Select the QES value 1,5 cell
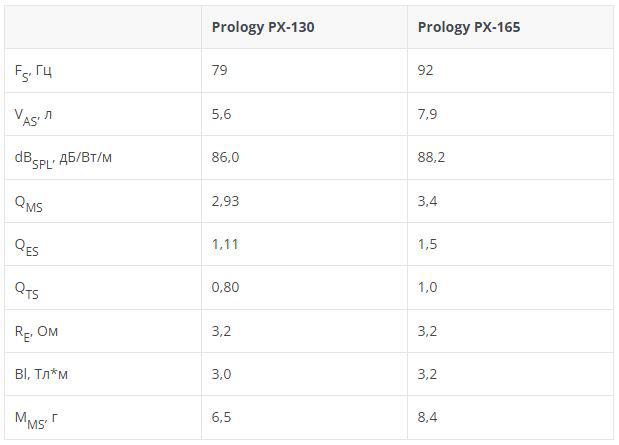This screenshot has height=445, width=619. click(x=427, y=244)
